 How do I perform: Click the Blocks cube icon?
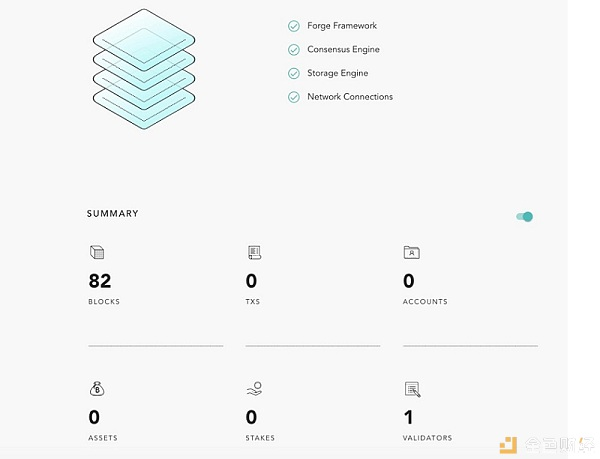(97, 252)
